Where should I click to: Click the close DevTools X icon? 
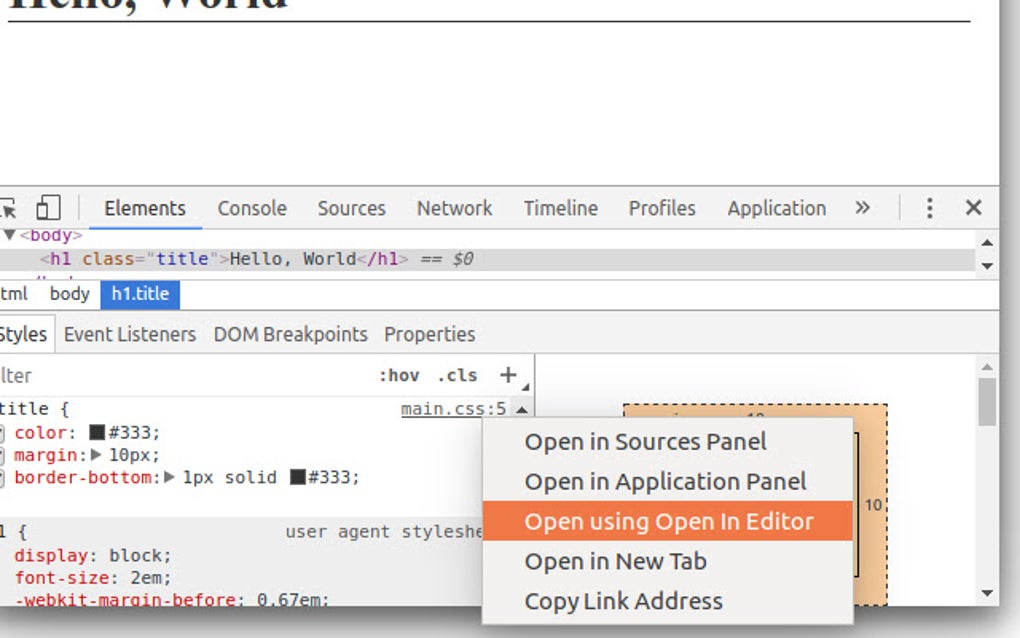coord(973,208)
